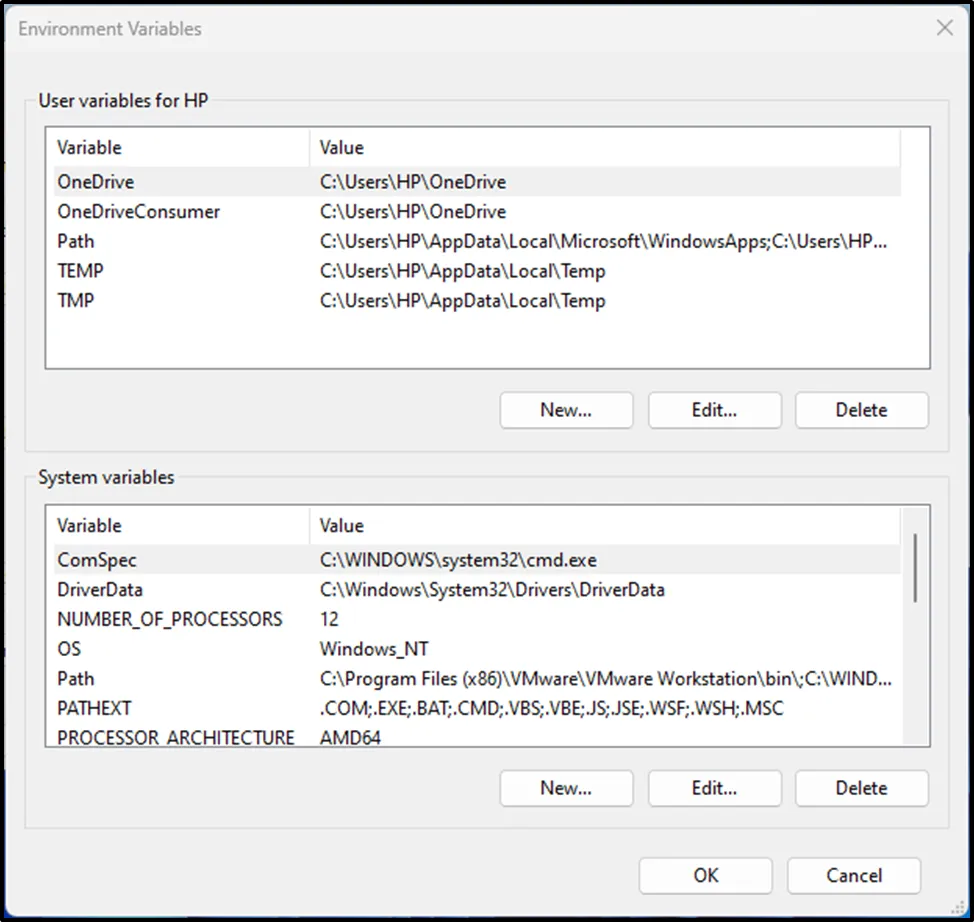
Task: Click New under System variables
Action: (x=566, y=788)
